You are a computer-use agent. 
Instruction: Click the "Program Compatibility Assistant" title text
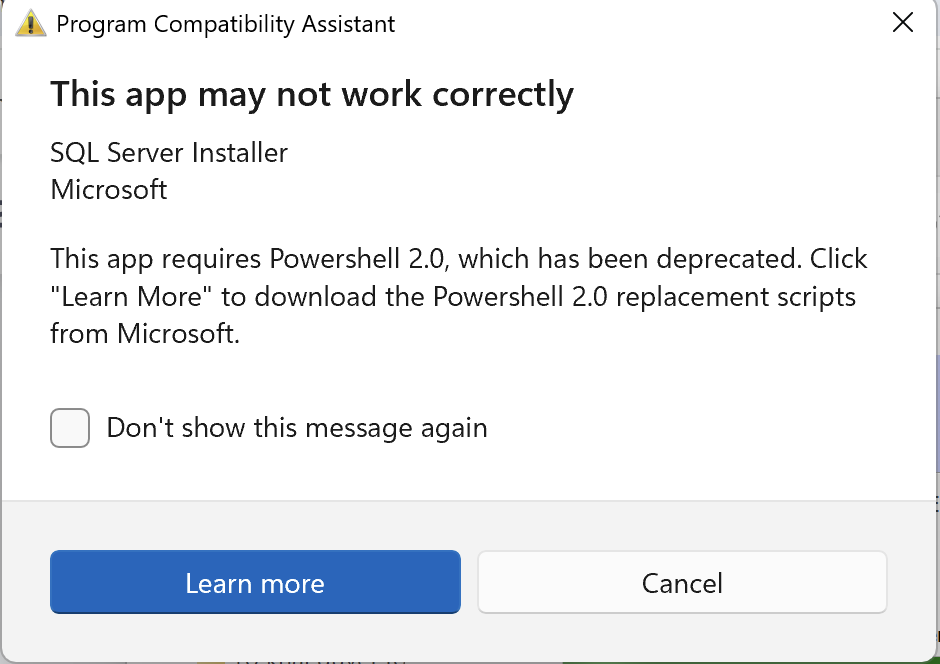(226, 24)
